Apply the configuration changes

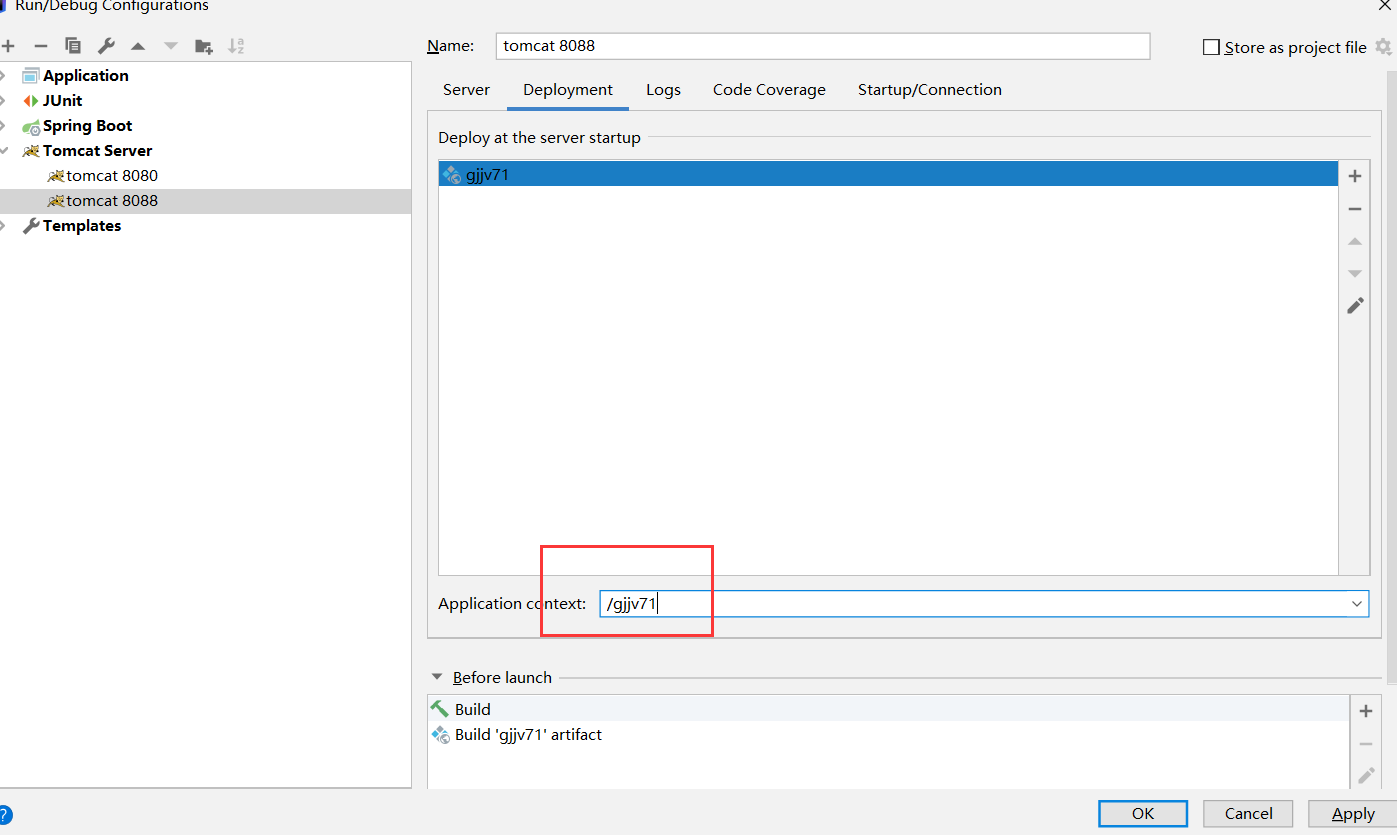click(x=1353, y=814)
